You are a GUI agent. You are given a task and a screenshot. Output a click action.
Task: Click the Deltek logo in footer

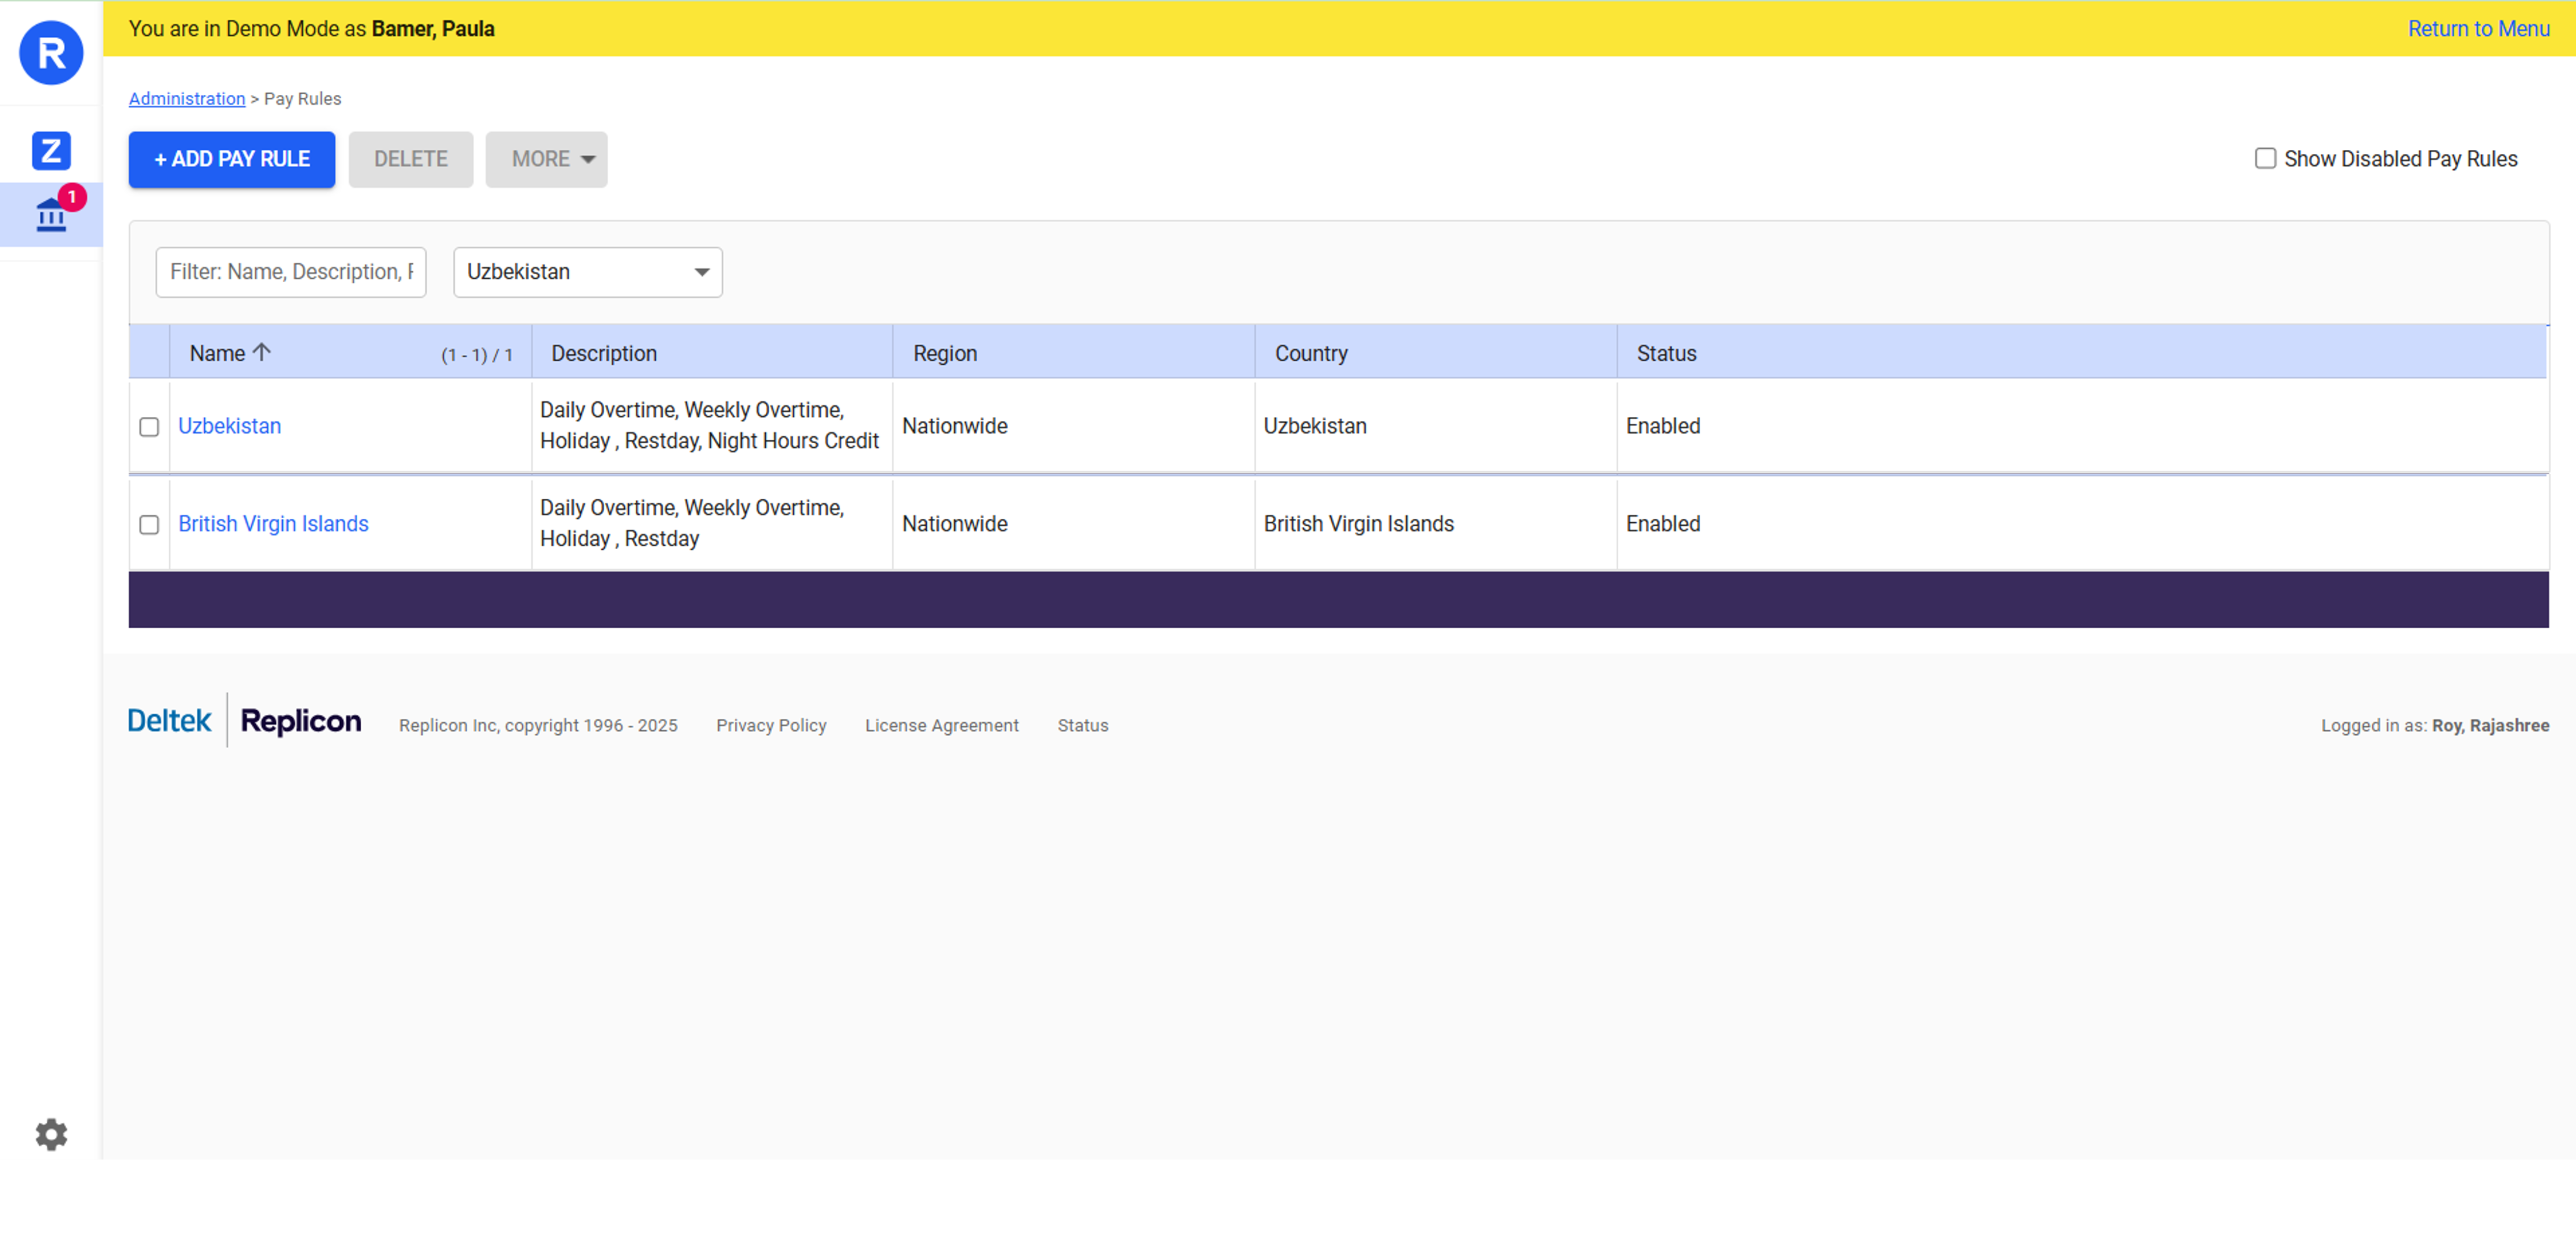click(x=169, y=721)
